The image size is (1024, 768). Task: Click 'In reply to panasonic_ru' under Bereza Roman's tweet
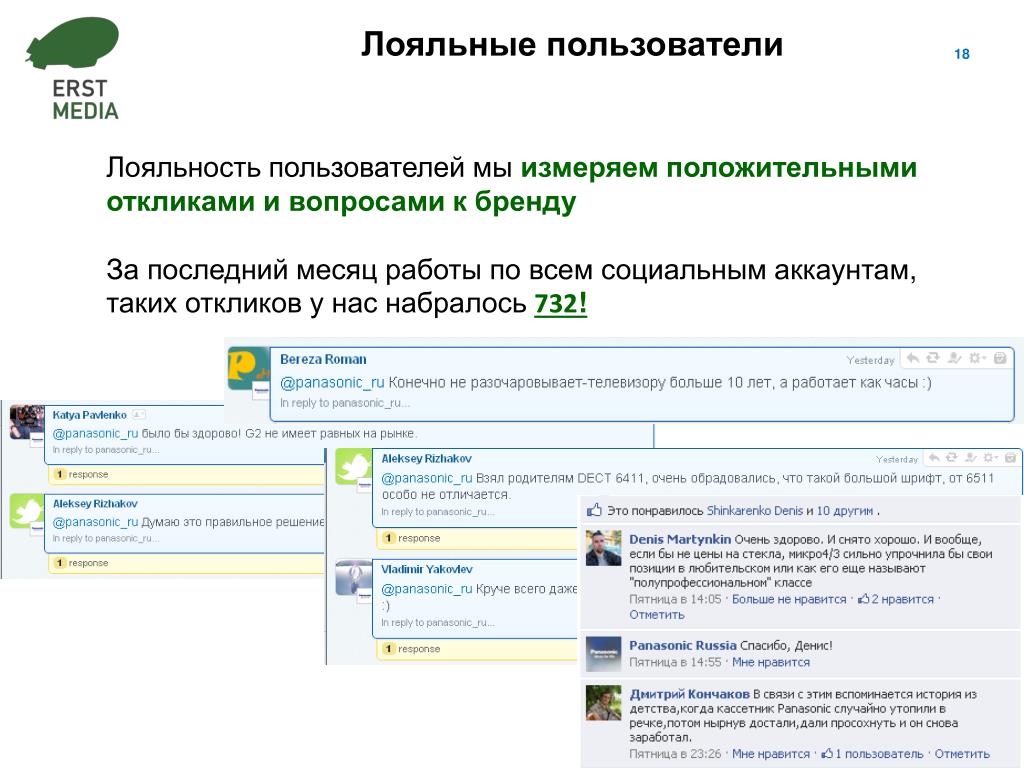coord(345,403)
